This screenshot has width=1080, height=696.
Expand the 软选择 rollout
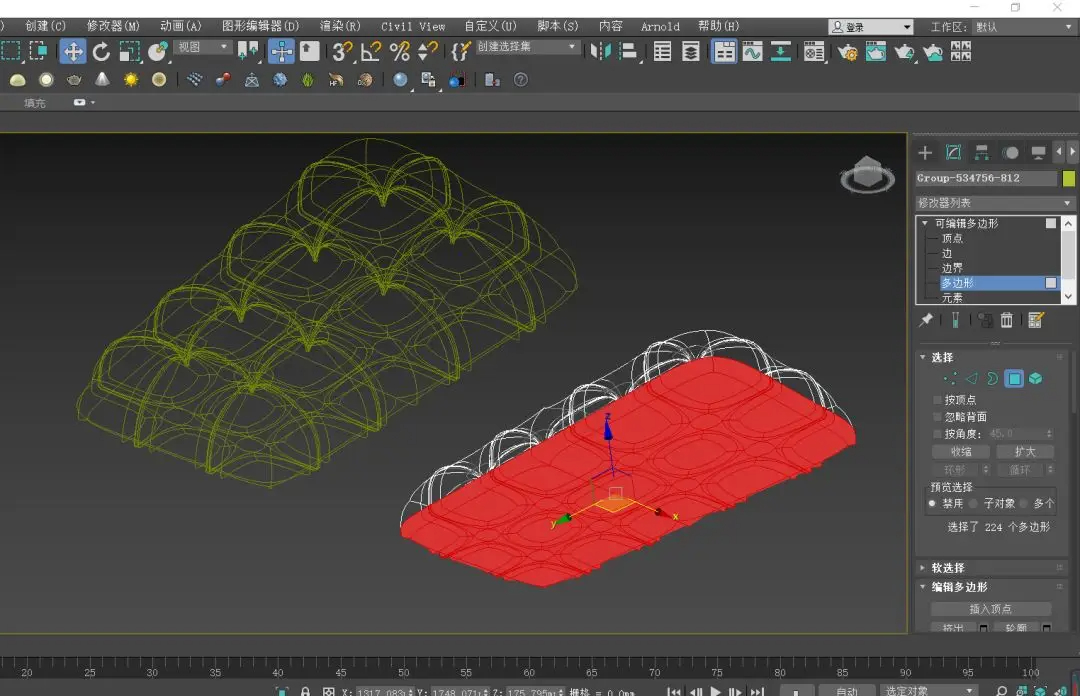click(948, 568)
